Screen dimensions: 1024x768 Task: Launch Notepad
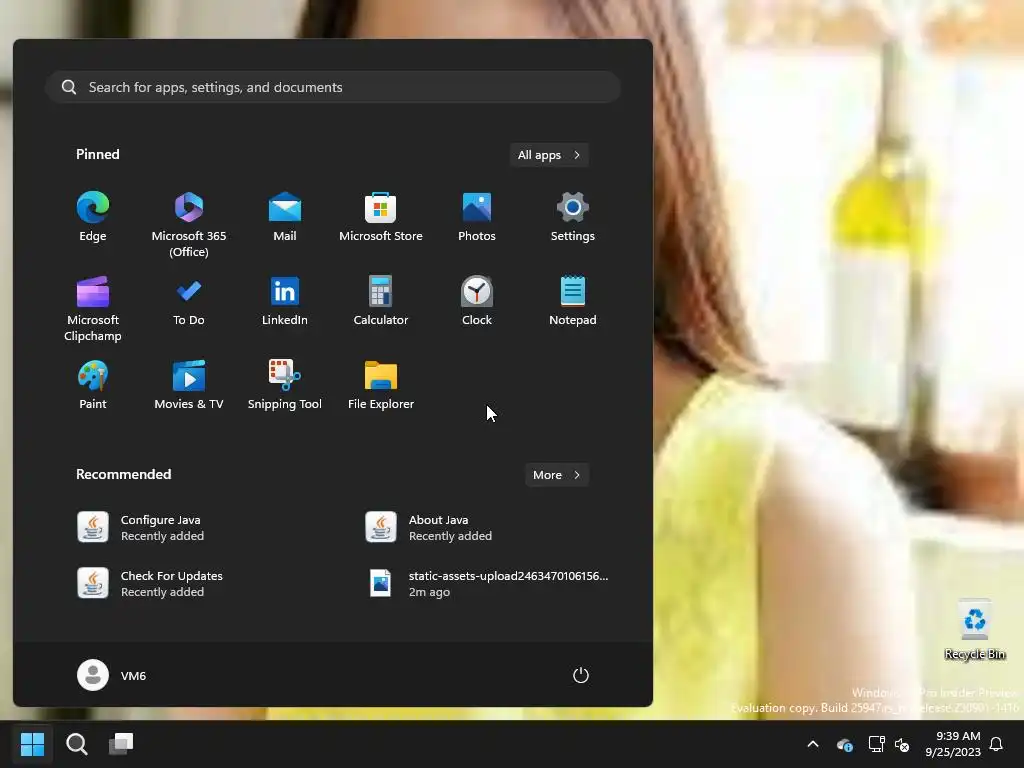click(573, 302)
